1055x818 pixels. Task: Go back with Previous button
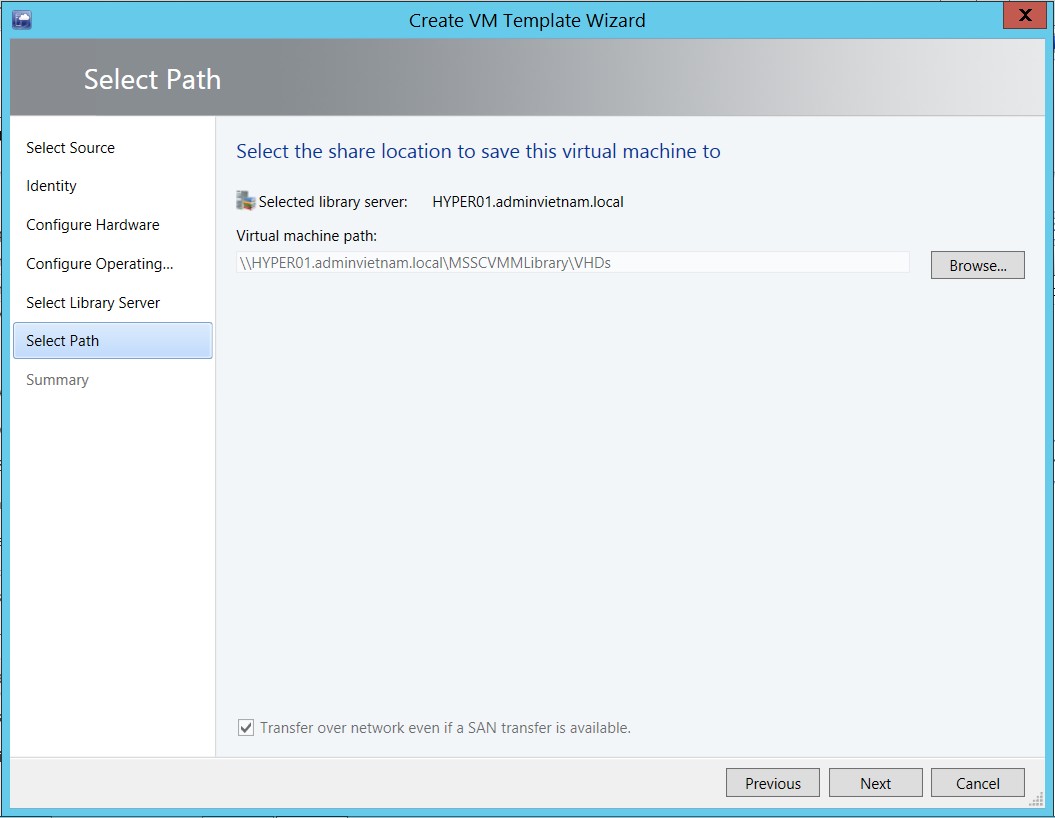[772, 783]
